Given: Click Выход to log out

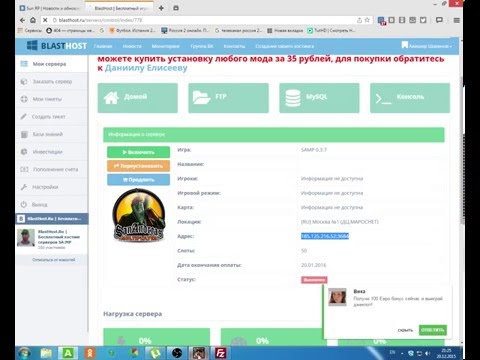Looking at the screenshot, I should tap(52, 204).
